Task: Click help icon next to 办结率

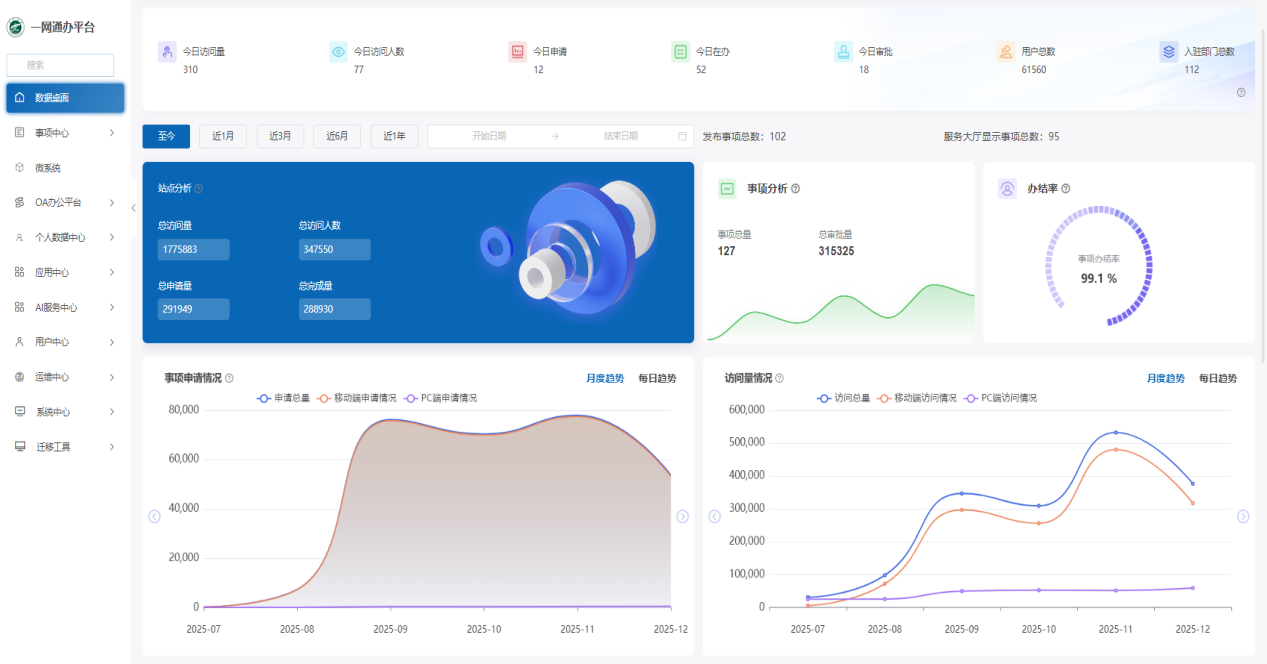Action: point(1065,188)
